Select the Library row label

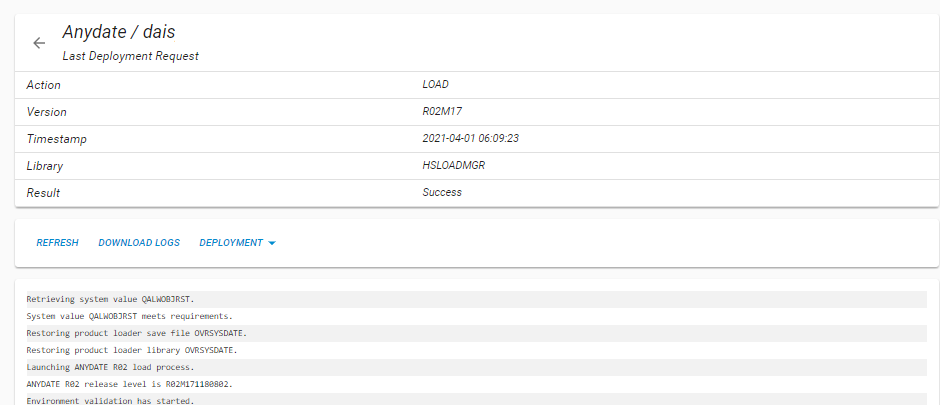click(45, 166)
